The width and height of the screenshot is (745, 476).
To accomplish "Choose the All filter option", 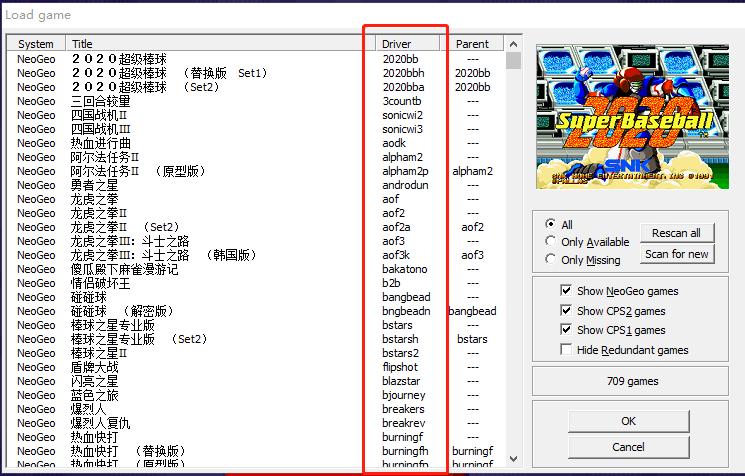I will [551, 225].
